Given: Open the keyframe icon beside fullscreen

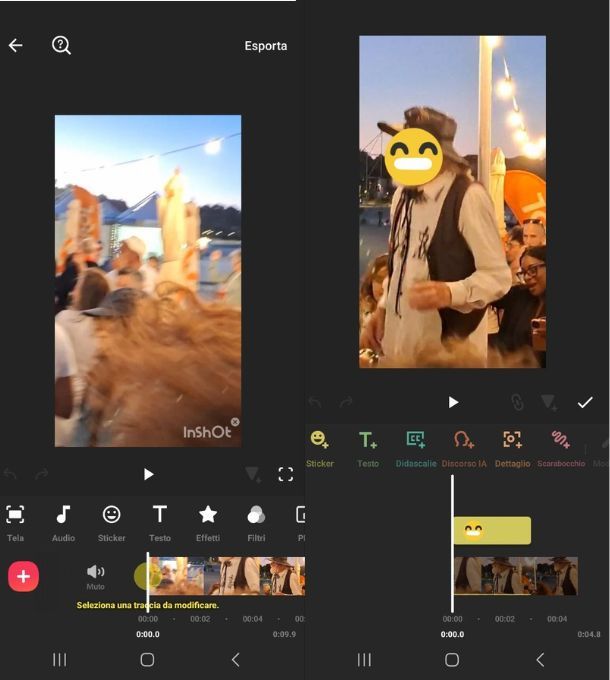Looking at the screenshot, I should pyautogui.click(x=253, y=474).
